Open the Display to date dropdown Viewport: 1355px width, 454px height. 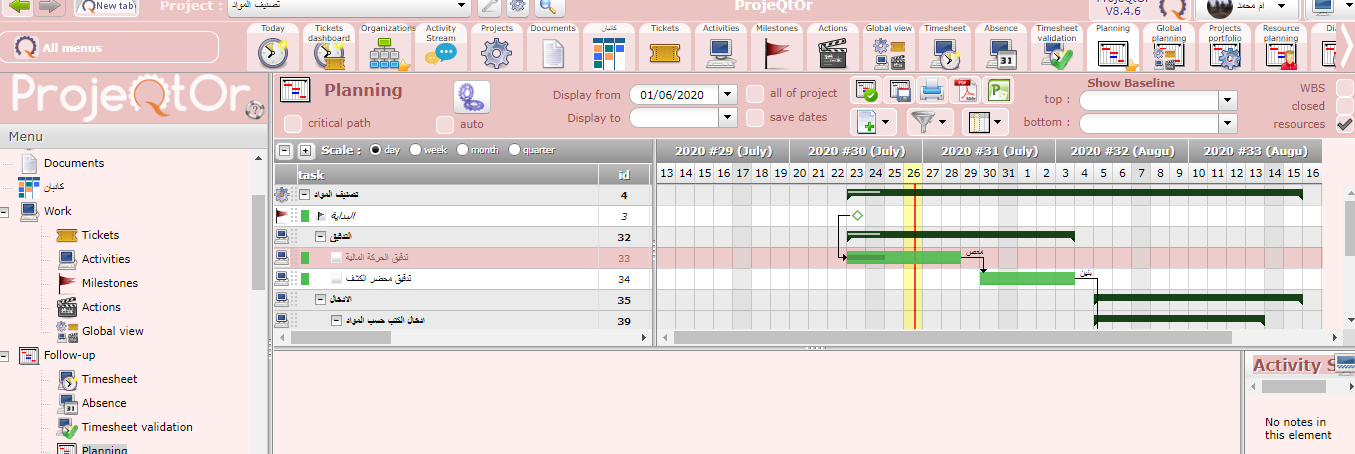pos(728,118)
